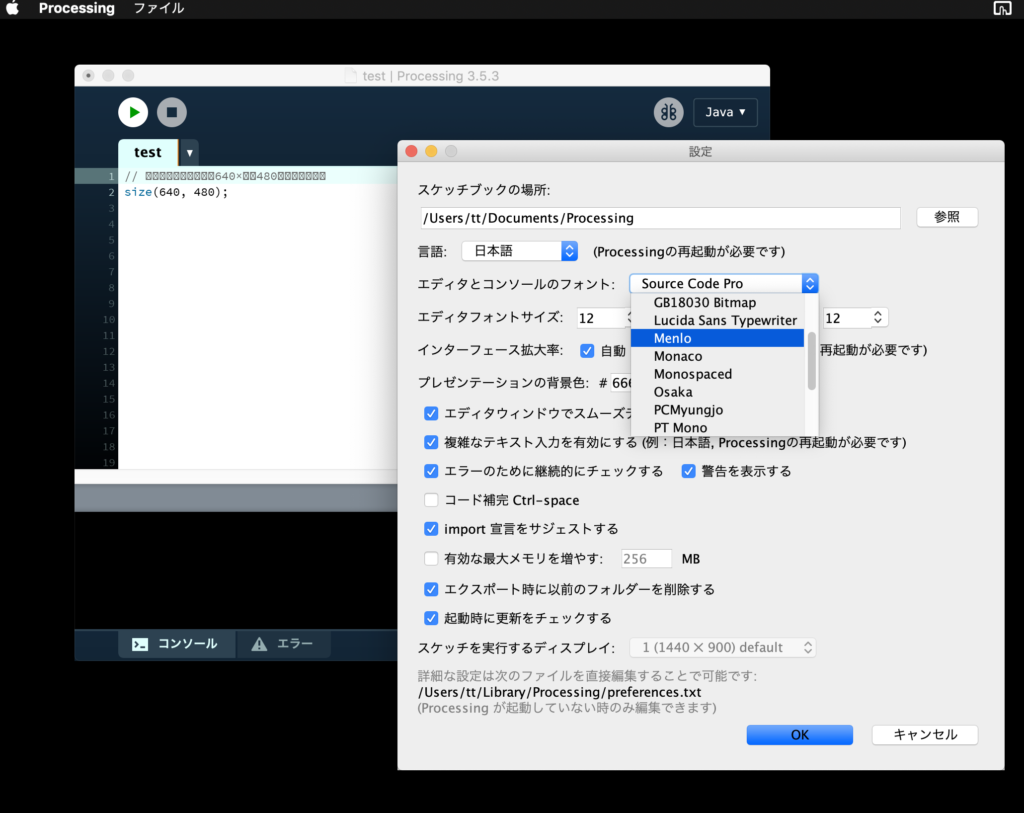Open the 日本語 language dropdown
This screenshot has height=813, width=1024.
click(x=520, y=251)
